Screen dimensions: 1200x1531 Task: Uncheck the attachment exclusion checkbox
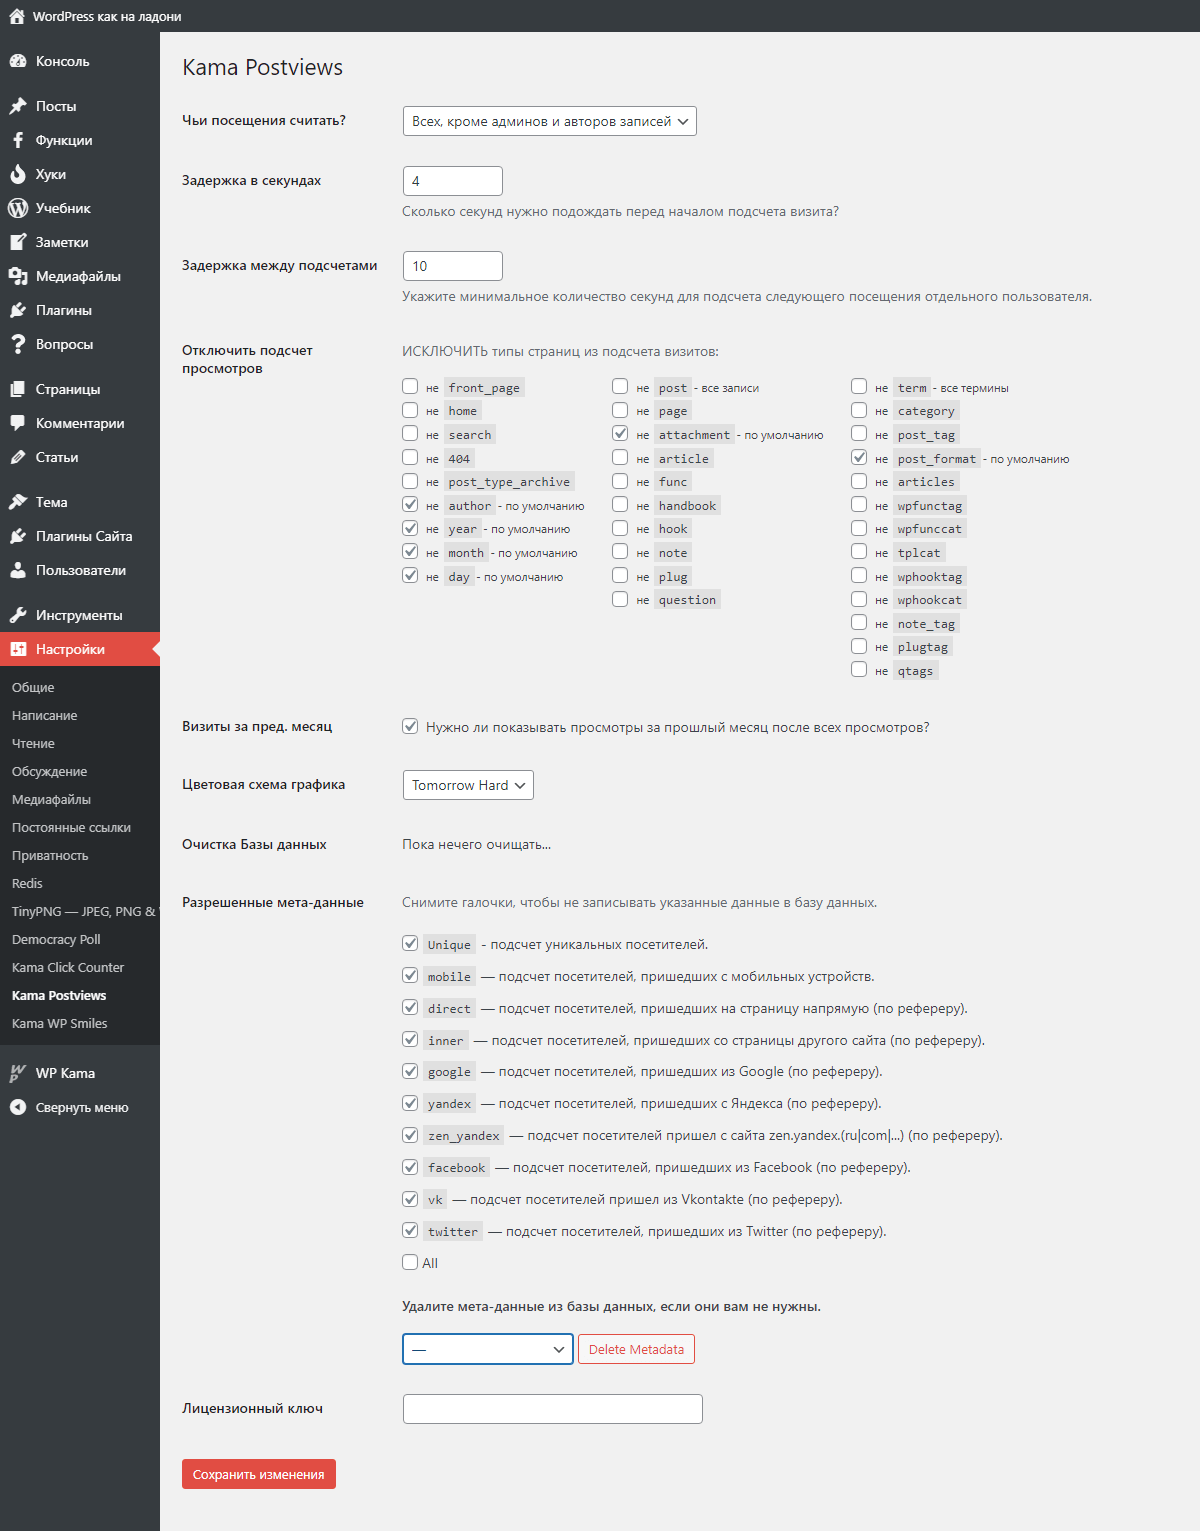coord(620,434)
